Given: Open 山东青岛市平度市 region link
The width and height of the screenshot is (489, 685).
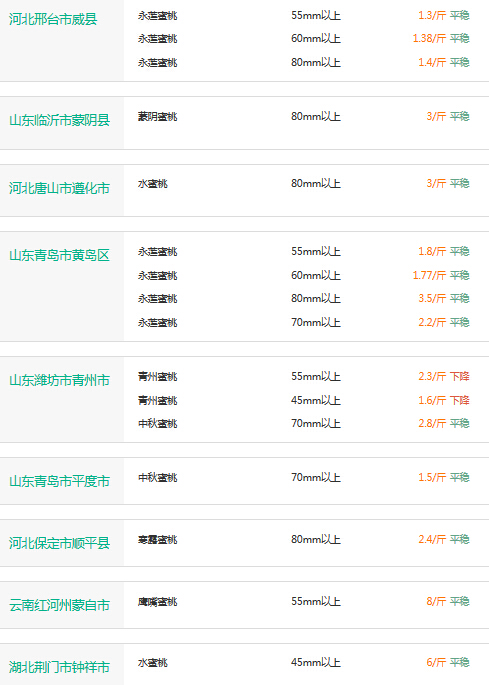Looking at the screenshot, I should tap(59, 481).
